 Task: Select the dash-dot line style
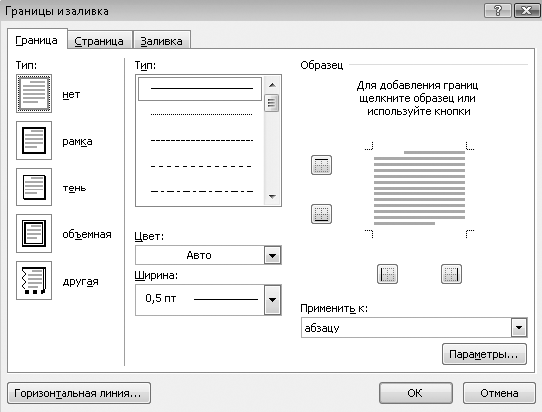pos(201,191)
